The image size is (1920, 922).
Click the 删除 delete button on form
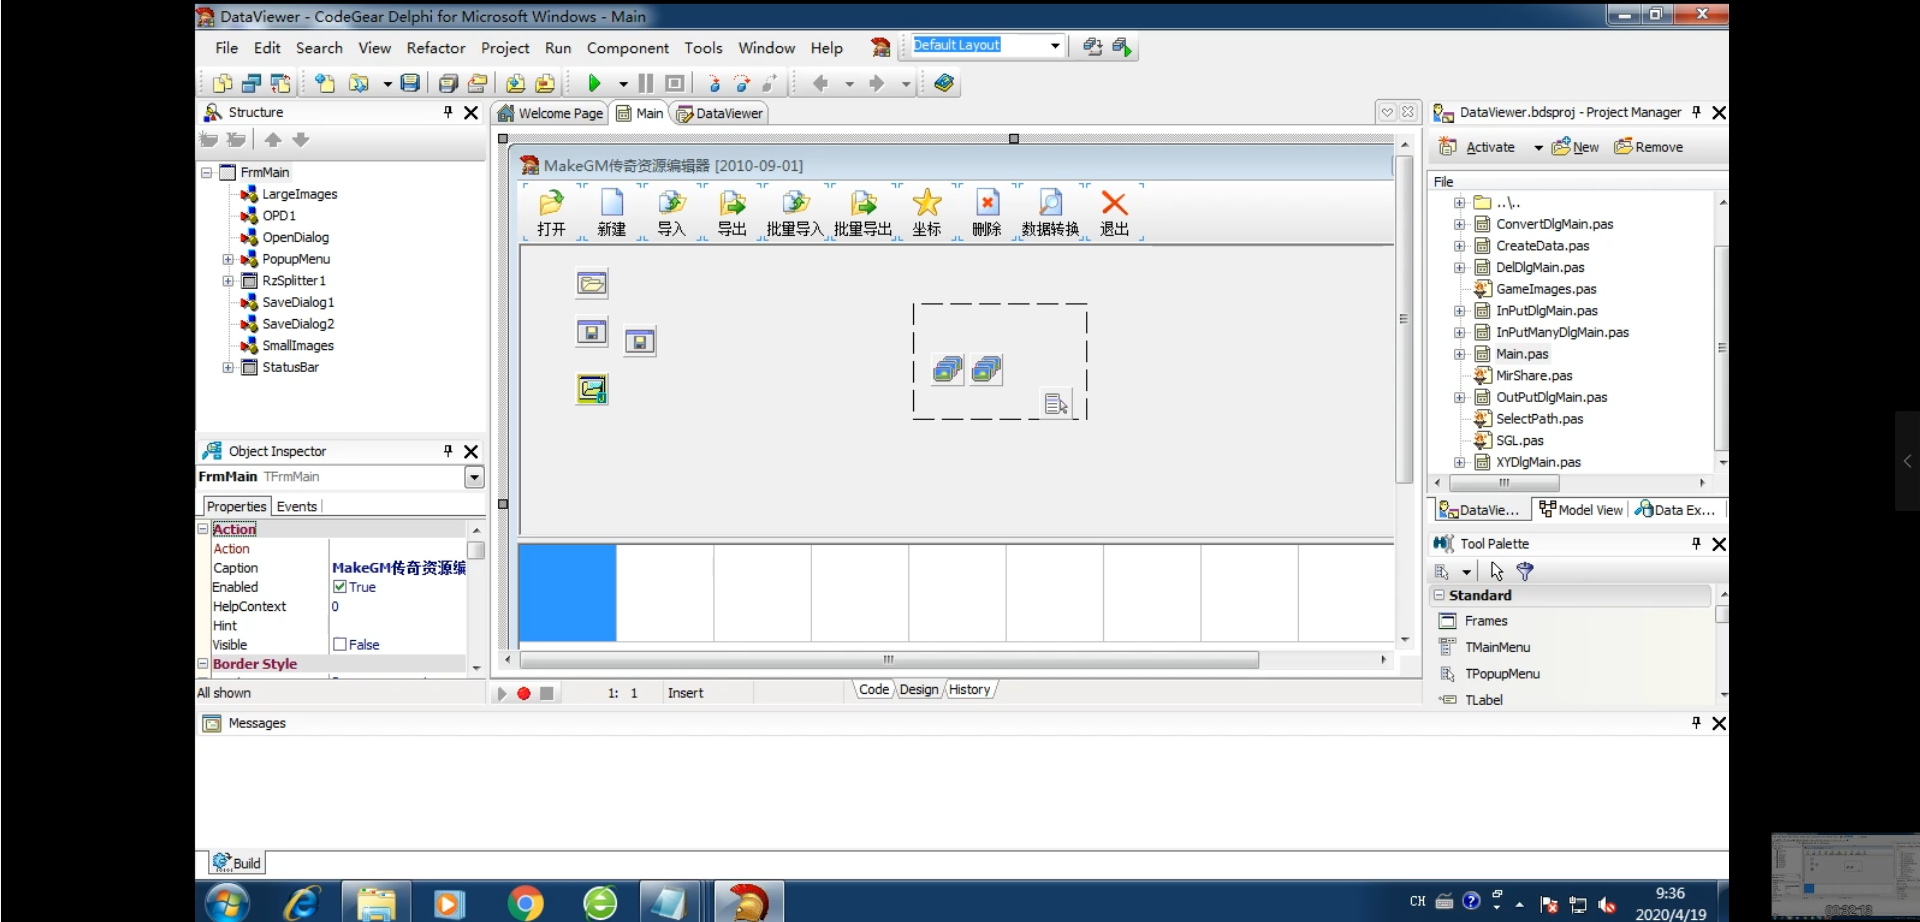987,213
